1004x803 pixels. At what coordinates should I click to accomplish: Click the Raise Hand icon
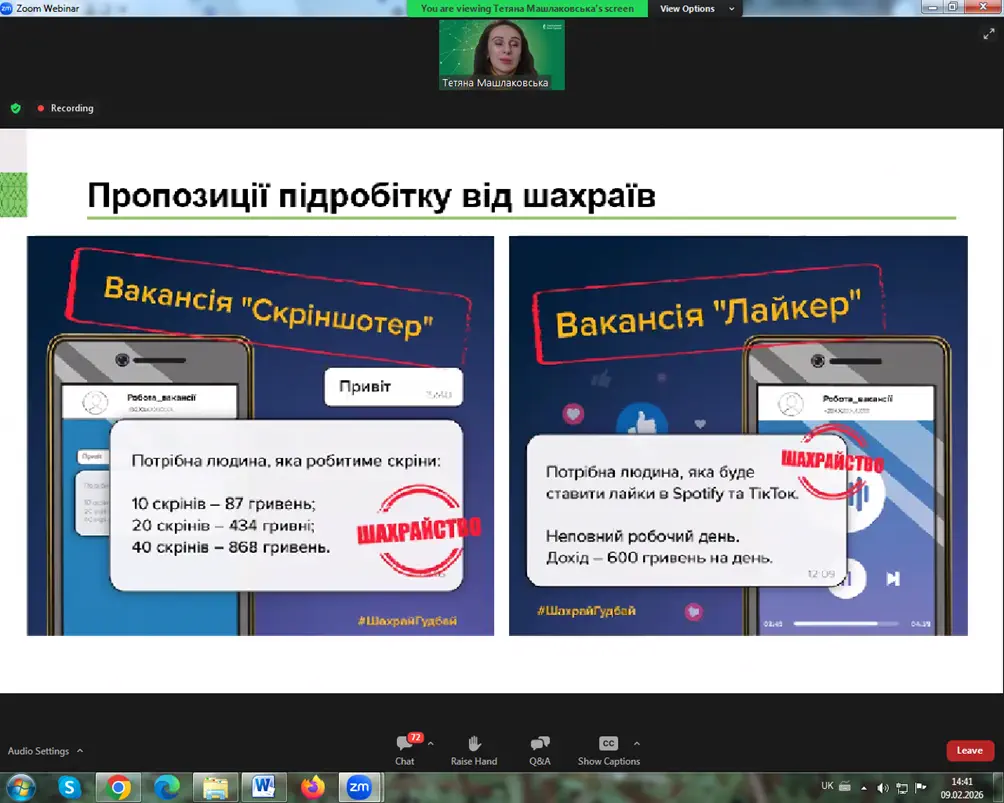[x=474, y=749]
